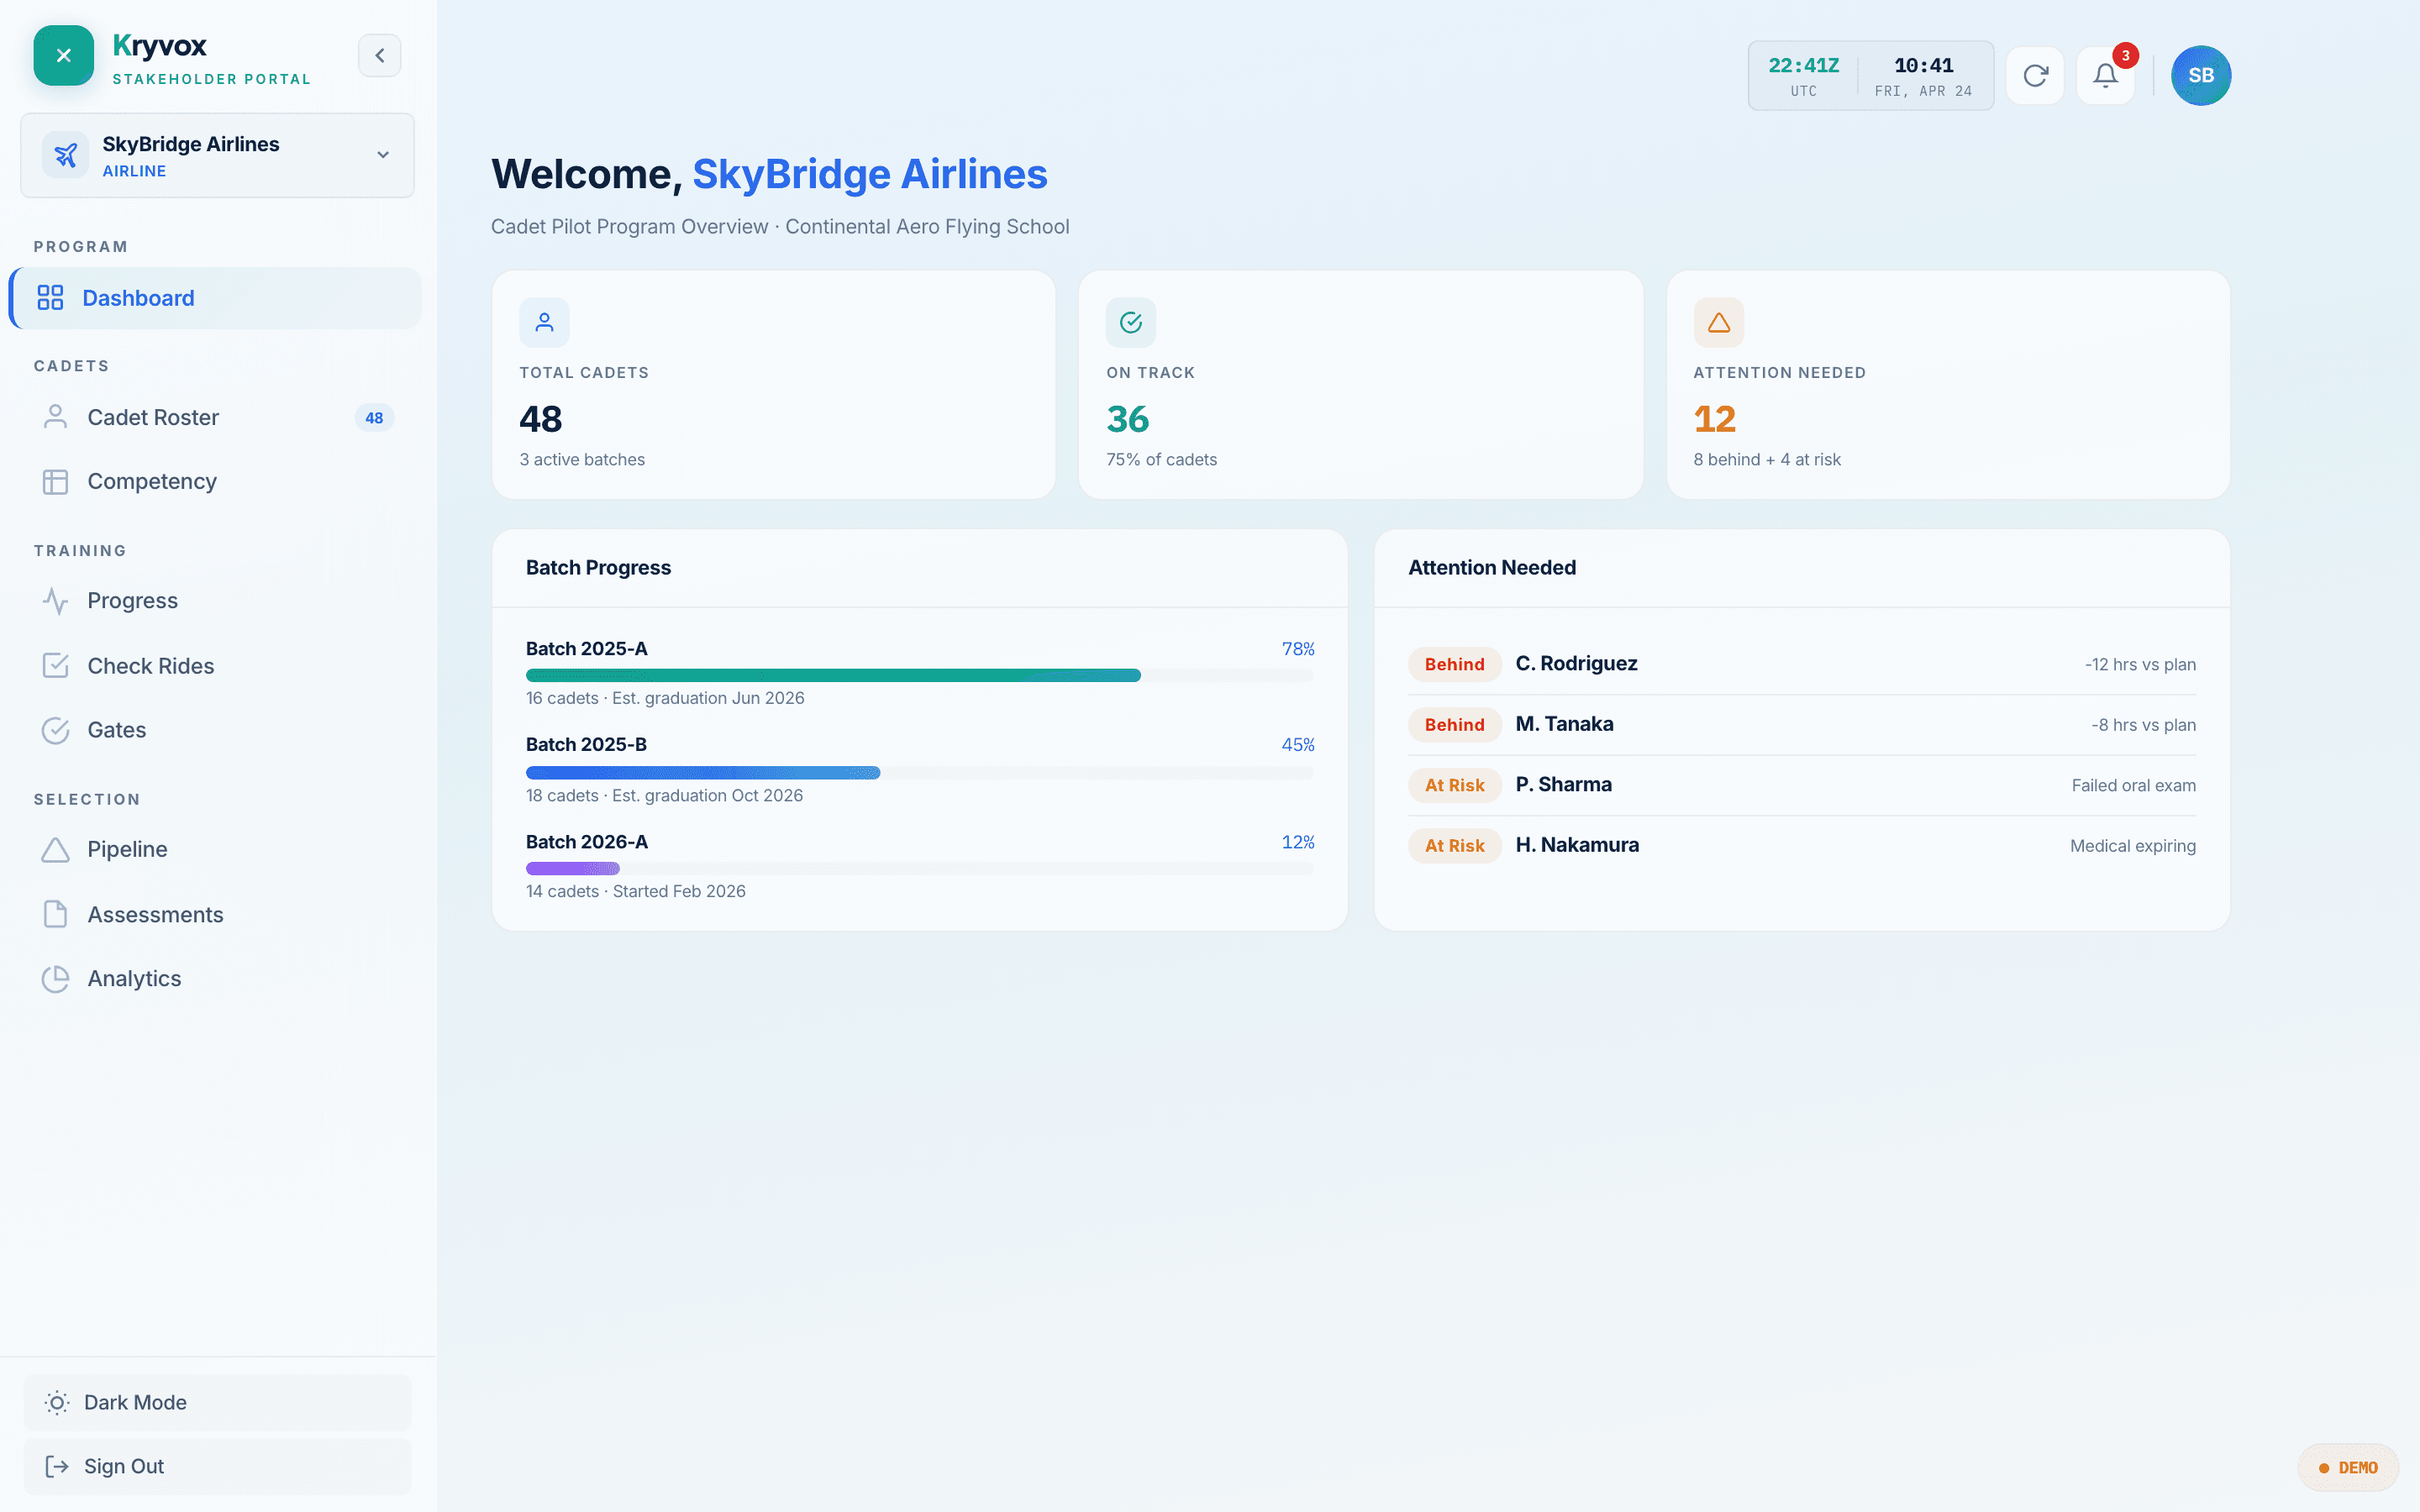Click the Sign Out arrow icon

tap(57, 1467)
